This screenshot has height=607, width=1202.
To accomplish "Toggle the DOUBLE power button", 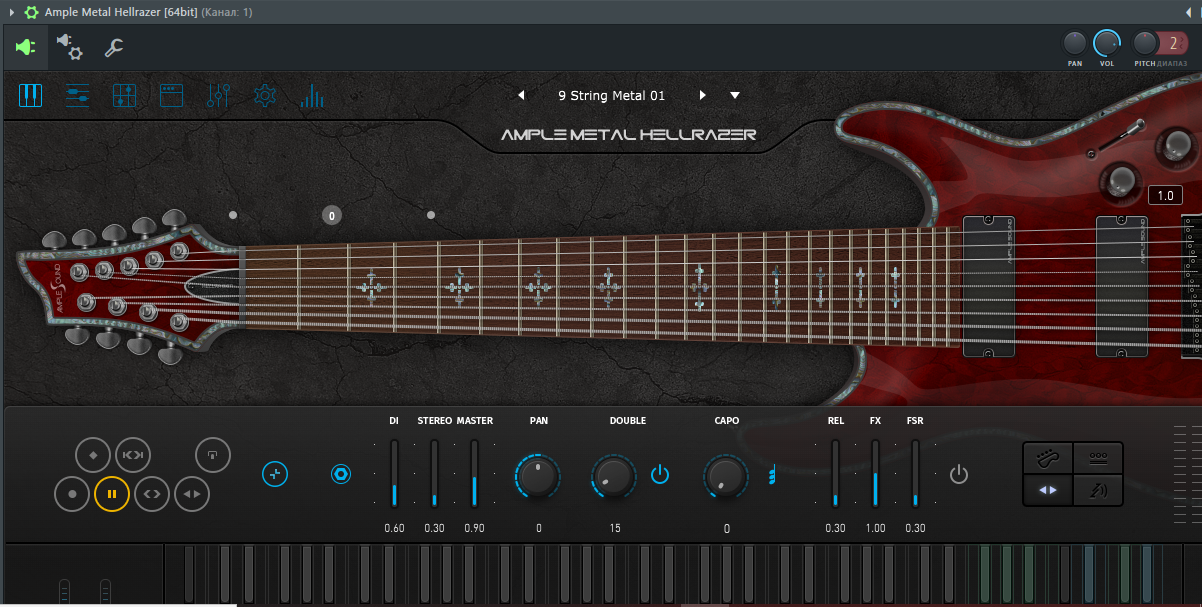I will click(x=659, y=474).
